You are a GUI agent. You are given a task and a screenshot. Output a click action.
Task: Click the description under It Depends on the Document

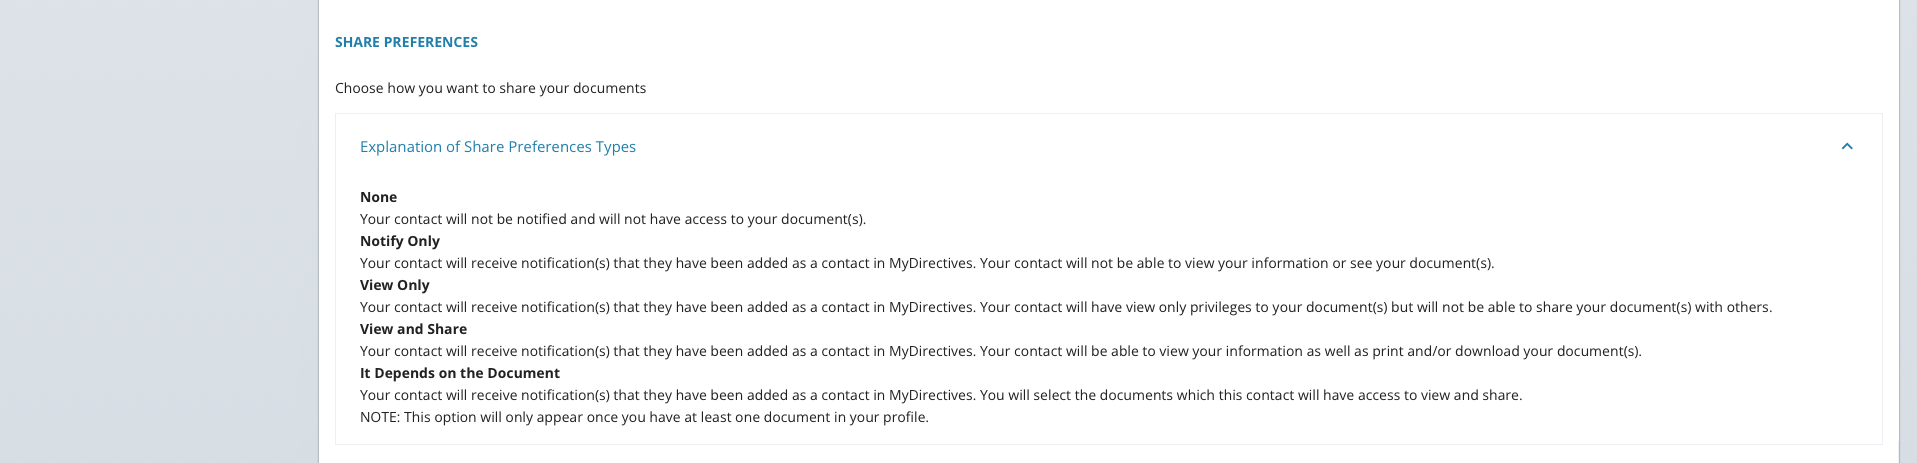[x=941, y=395]
